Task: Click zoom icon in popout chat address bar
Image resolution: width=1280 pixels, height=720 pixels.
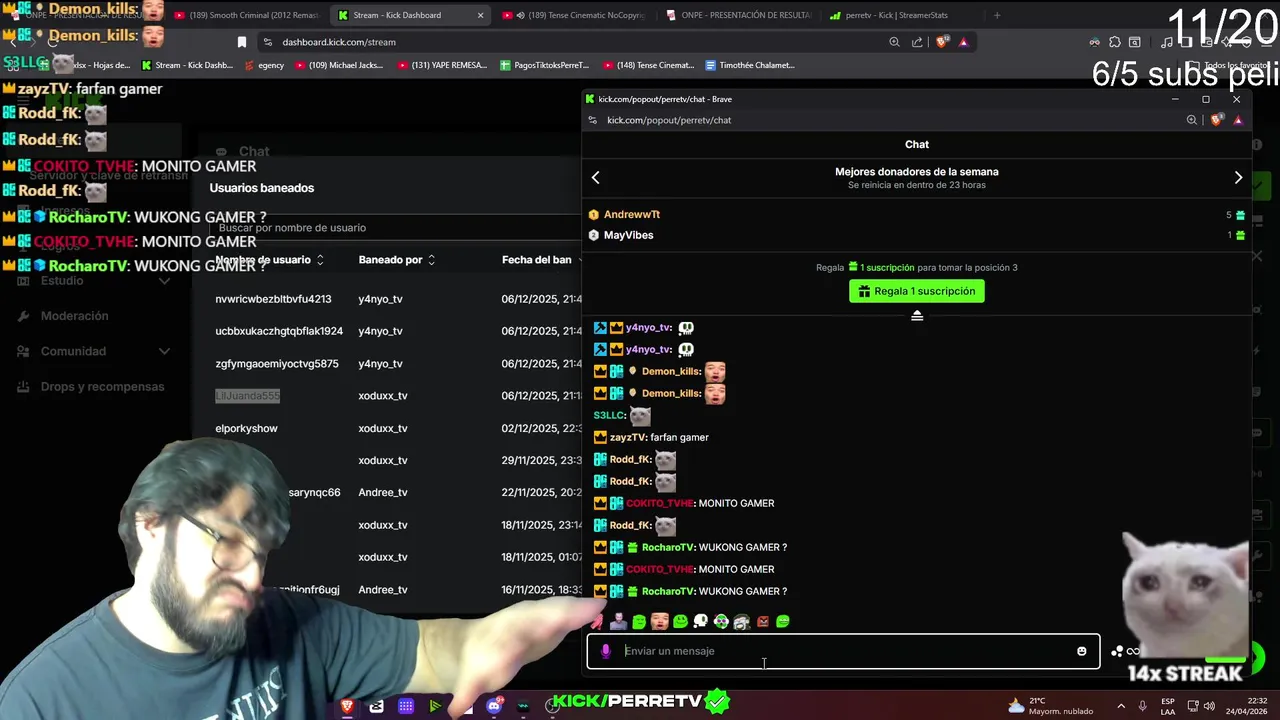Action: coord(1192,120)
